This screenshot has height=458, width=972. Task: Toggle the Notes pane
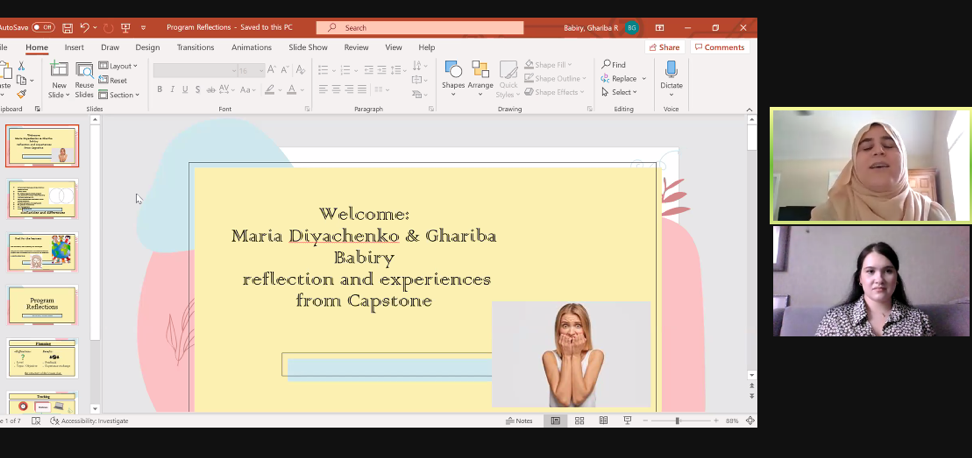pos(519,421)
